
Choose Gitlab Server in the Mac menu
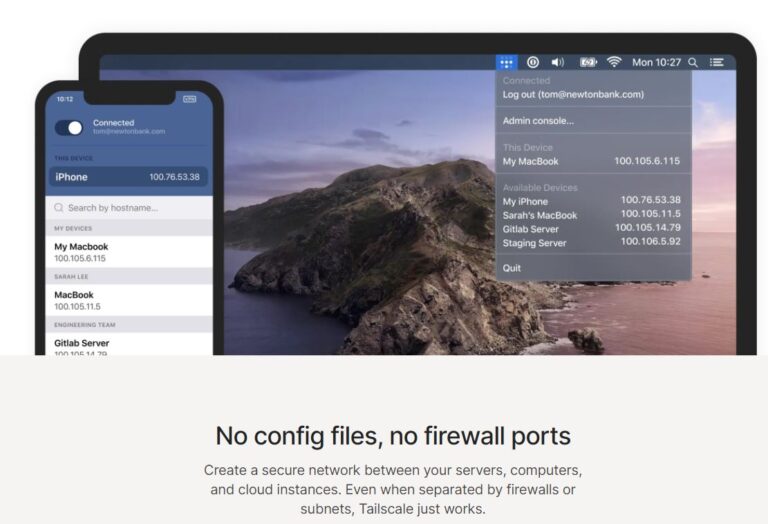tap(594, 229)
